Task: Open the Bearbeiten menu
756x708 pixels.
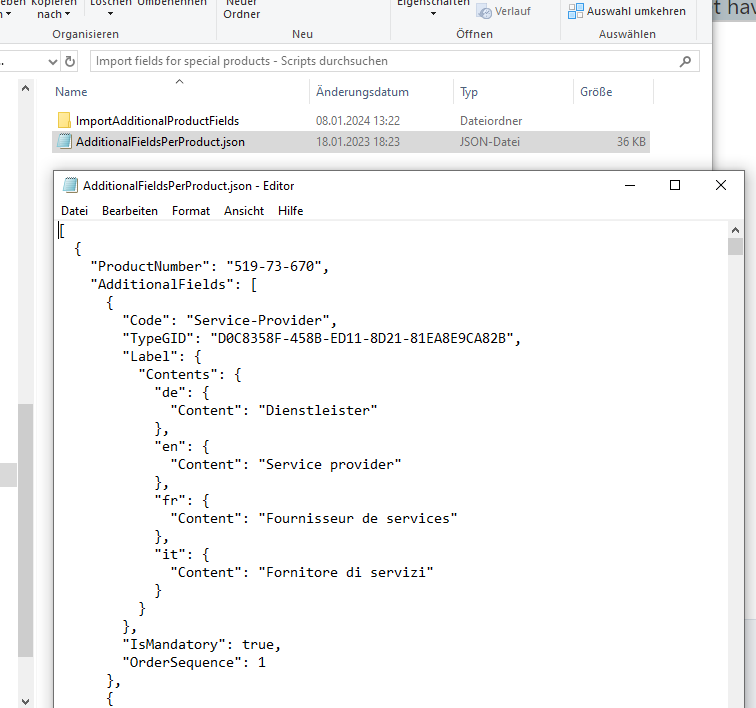Action: click(x=130, y=211)
